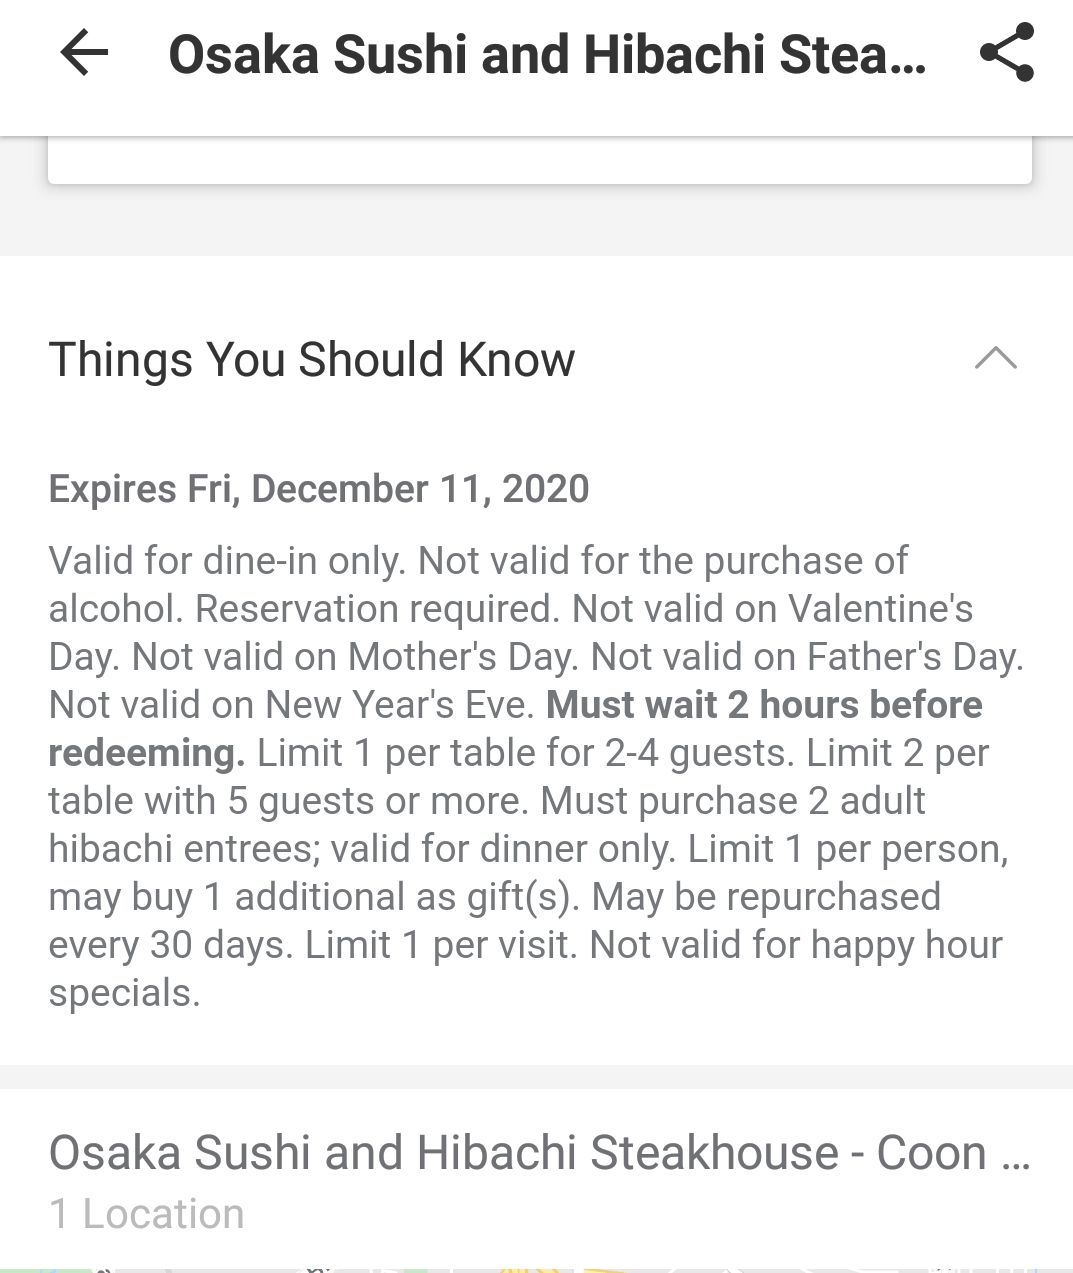Image resolution: width=1073 pixels, height=1273 pixels.
Task: Open the map preview strip at bottom
Action: pos(536,1268)
